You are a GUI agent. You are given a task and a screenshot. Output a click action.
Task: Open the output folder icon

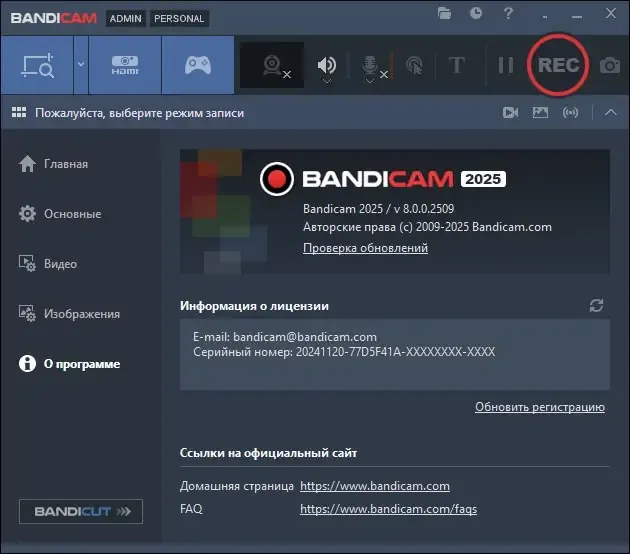point(444,14)
